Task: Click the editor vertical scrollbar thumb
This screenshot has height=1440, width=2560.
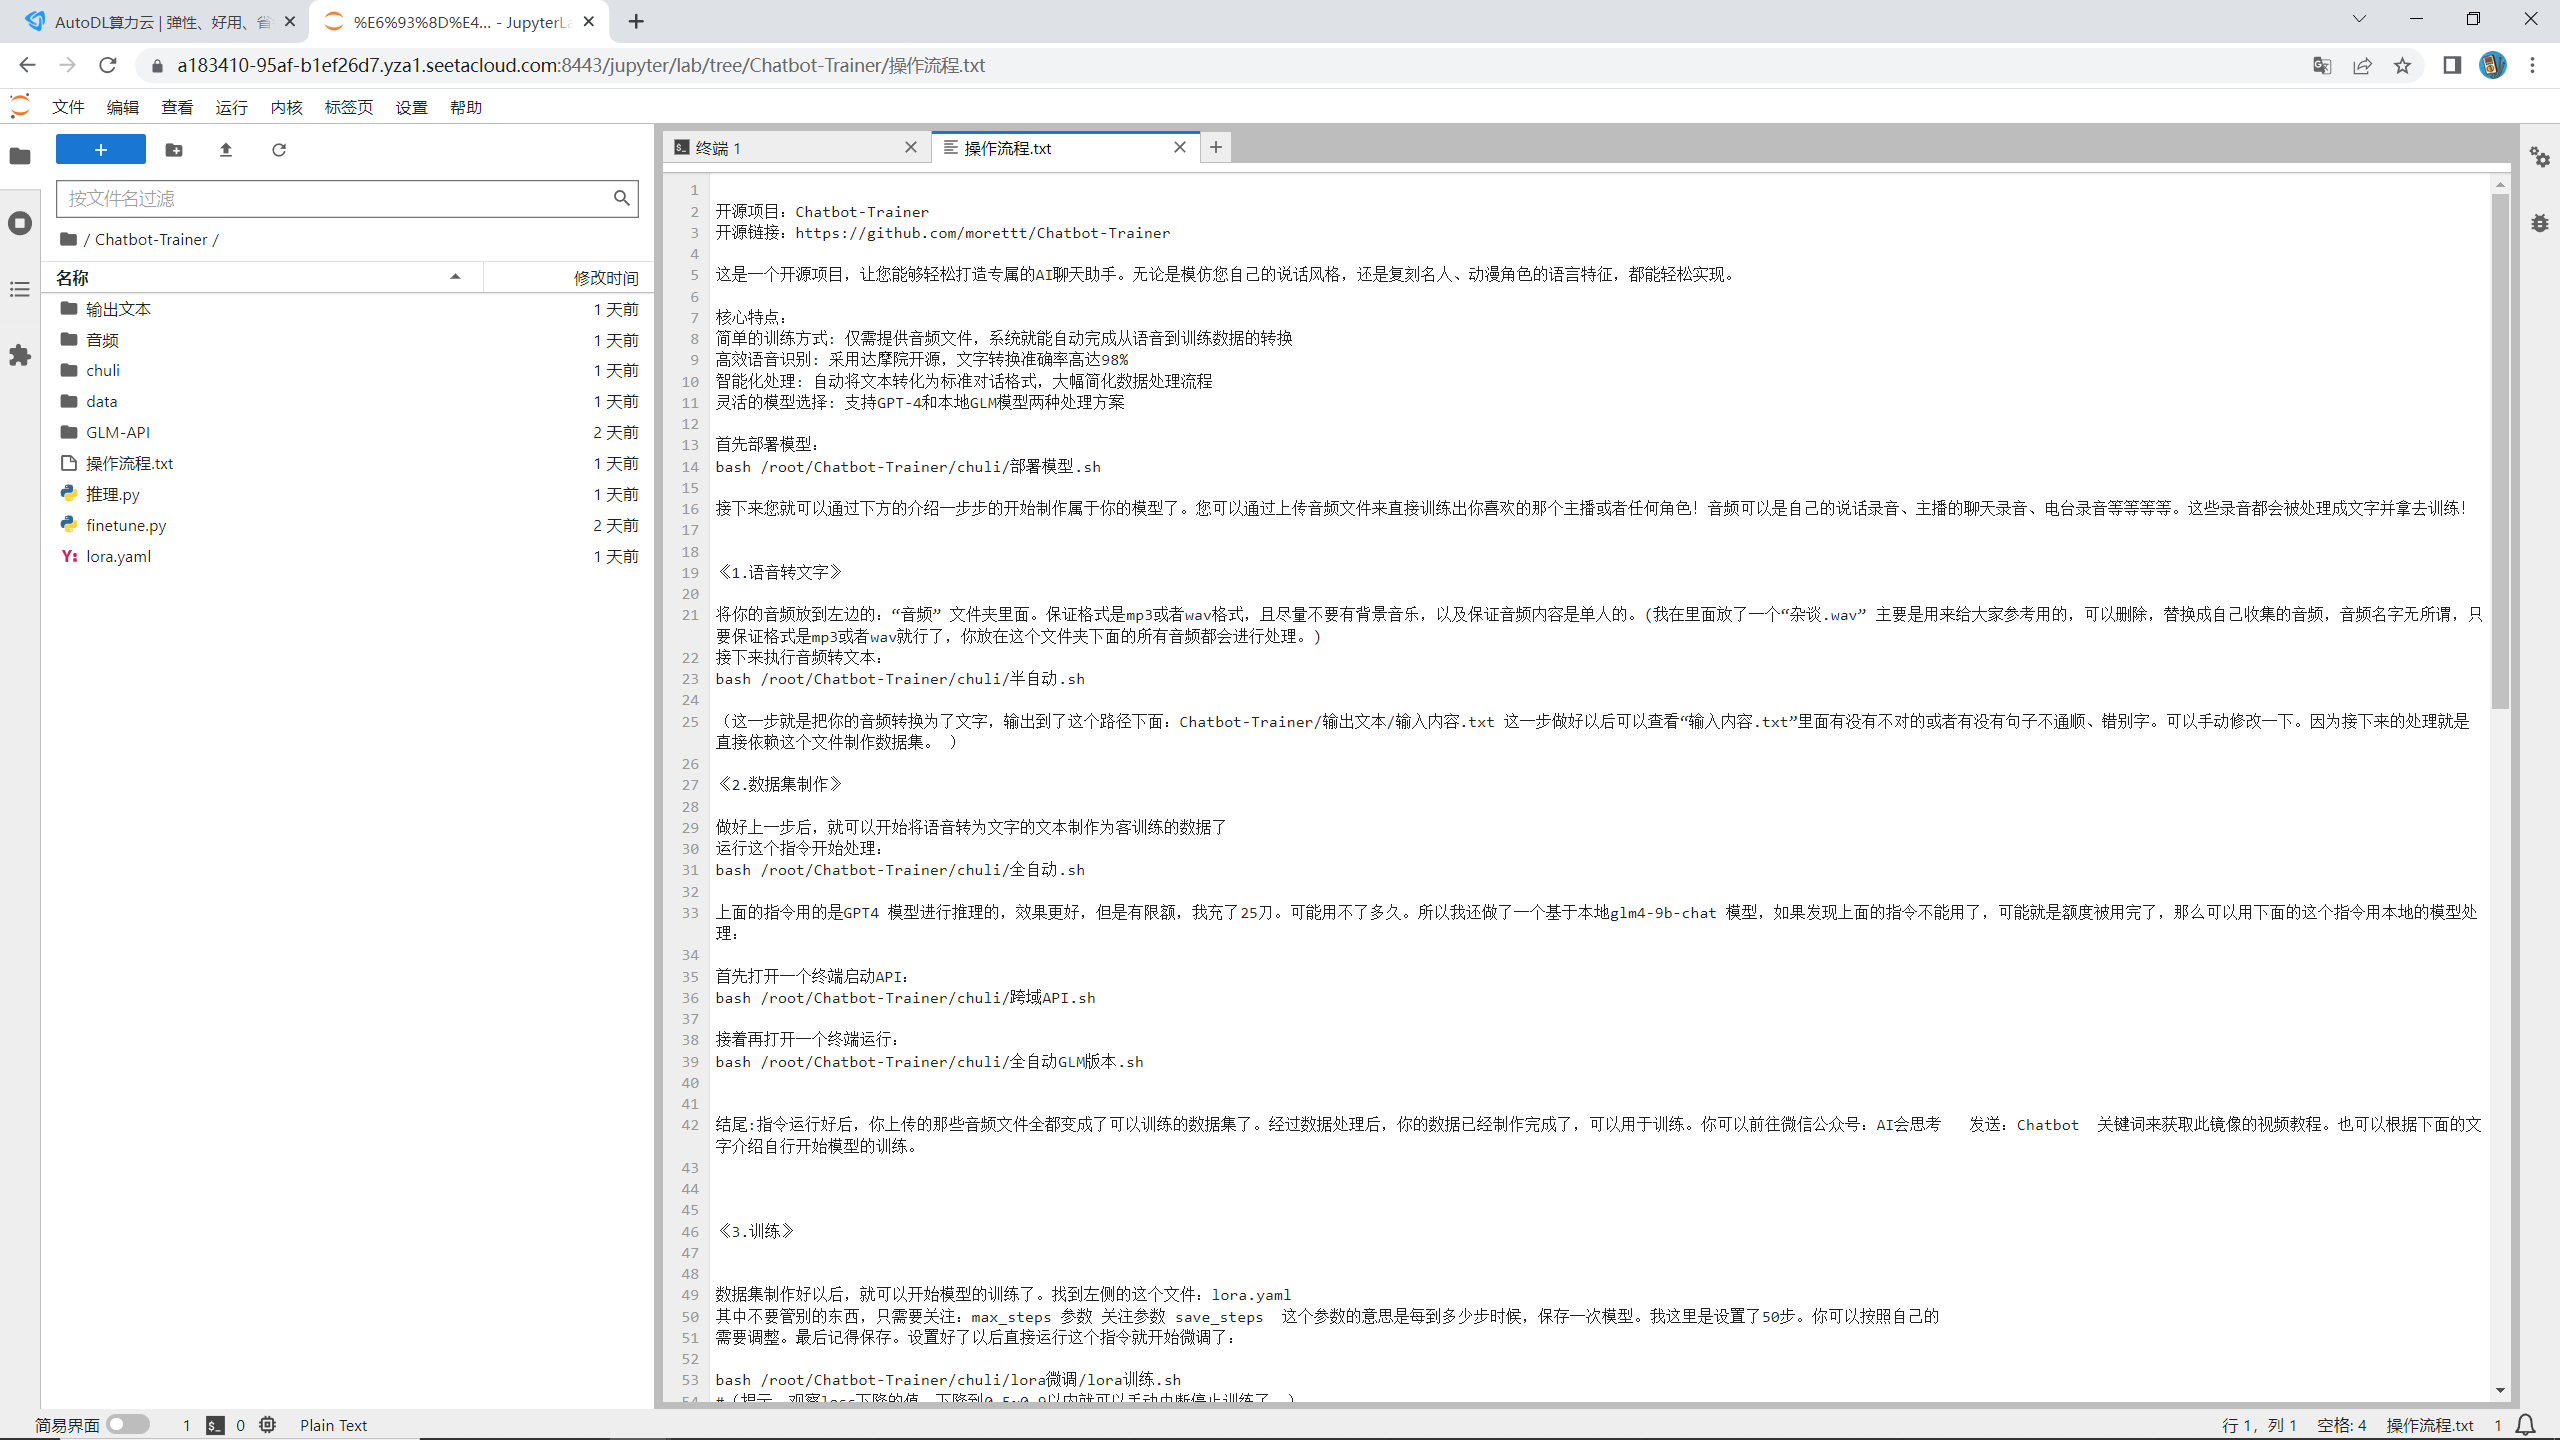Action: coord(2500,450)
